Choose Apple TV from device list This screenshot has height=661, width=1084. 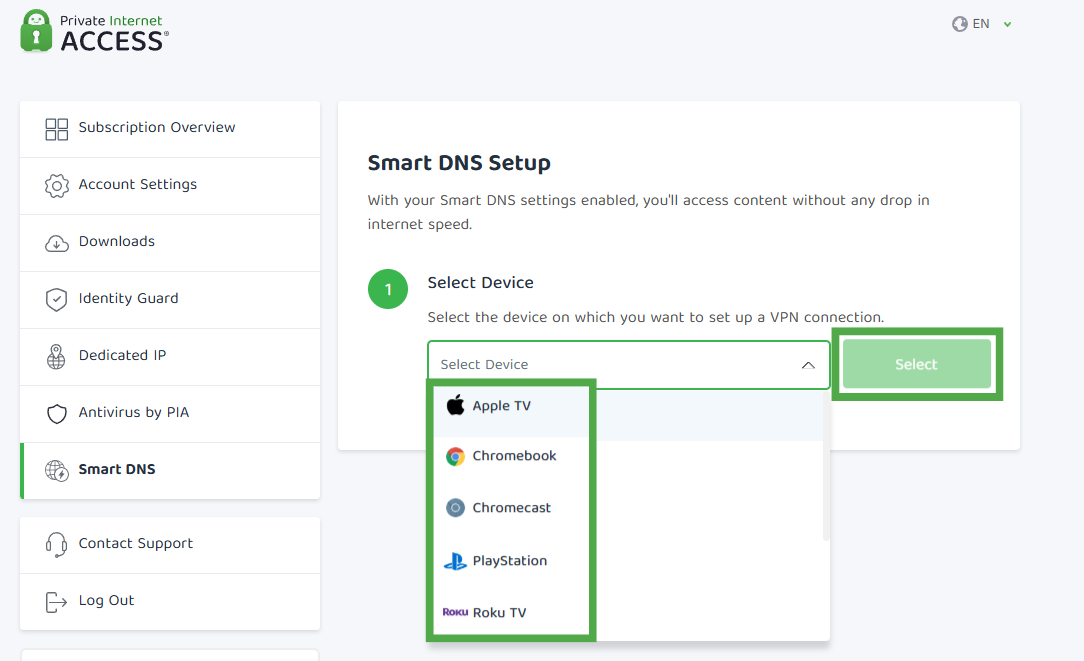(628, 415)
